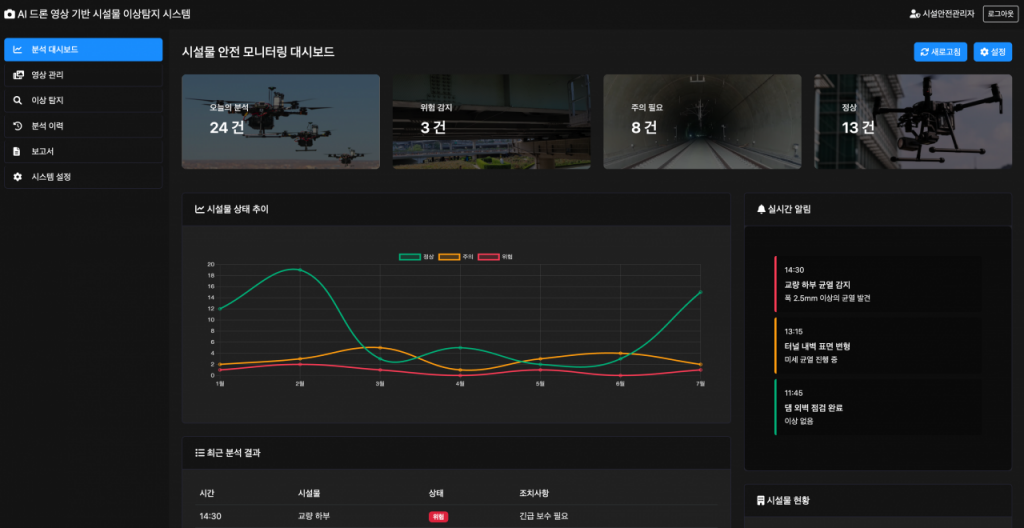
Task: Click the gear icon for 시스템 설정
Action: coord(17,177)
